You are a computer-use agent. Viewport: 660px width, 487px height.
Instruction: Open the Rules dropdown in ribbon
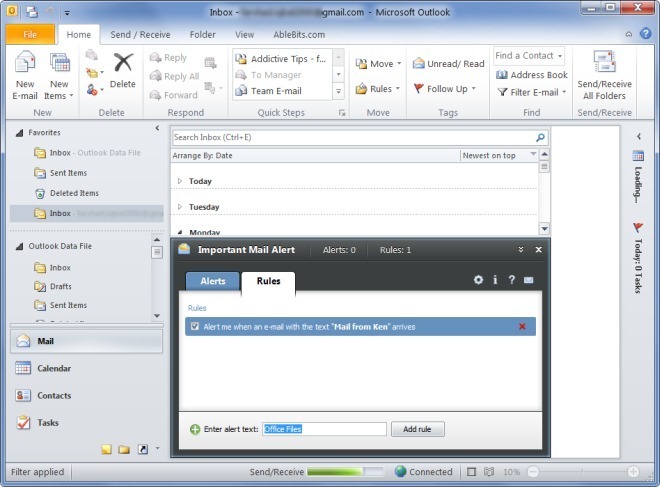coord(378,89)
